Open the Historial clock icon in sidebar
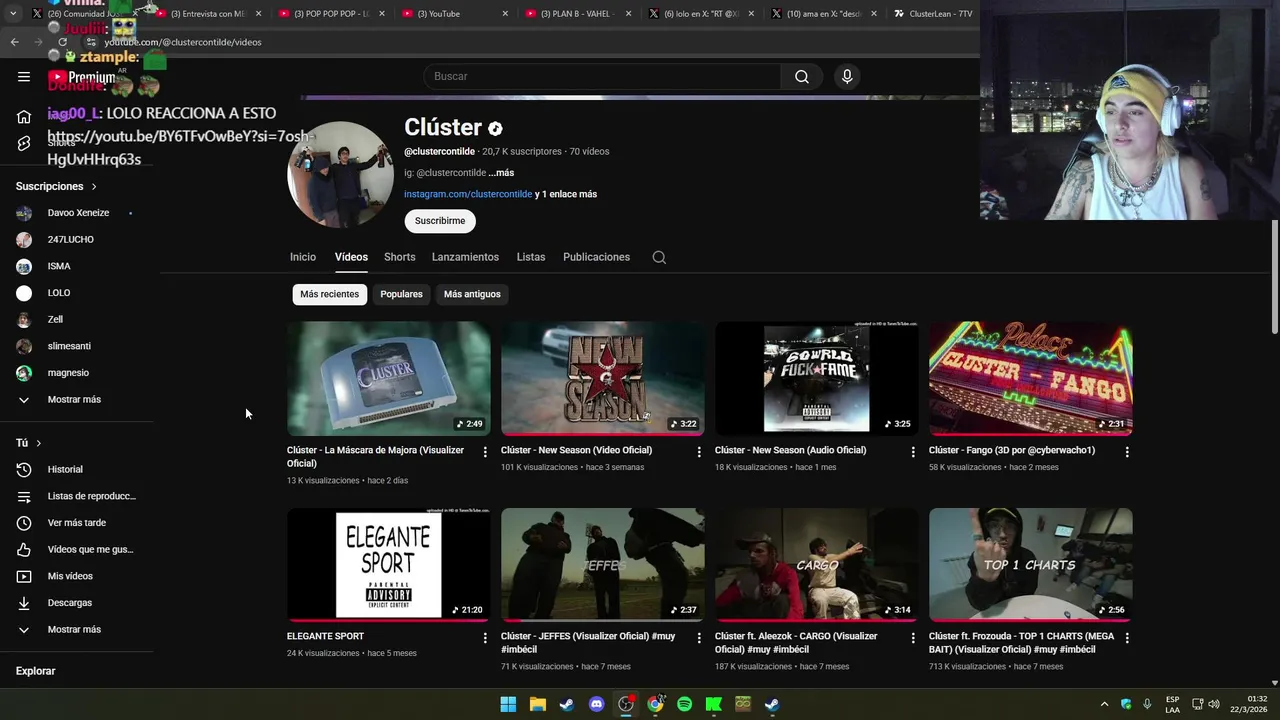The width and height of the screenshot is (1280, 720). (x=24, y=469)
